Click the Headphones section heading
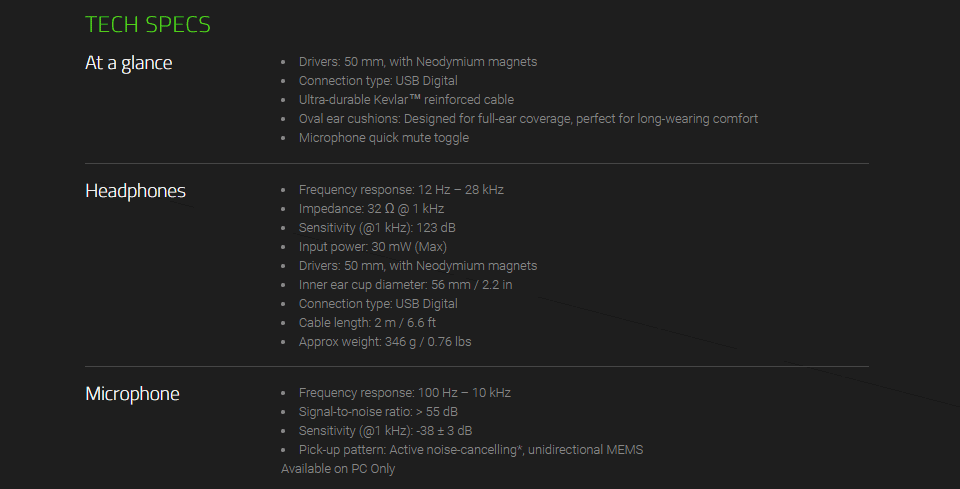 click(135, 191)
